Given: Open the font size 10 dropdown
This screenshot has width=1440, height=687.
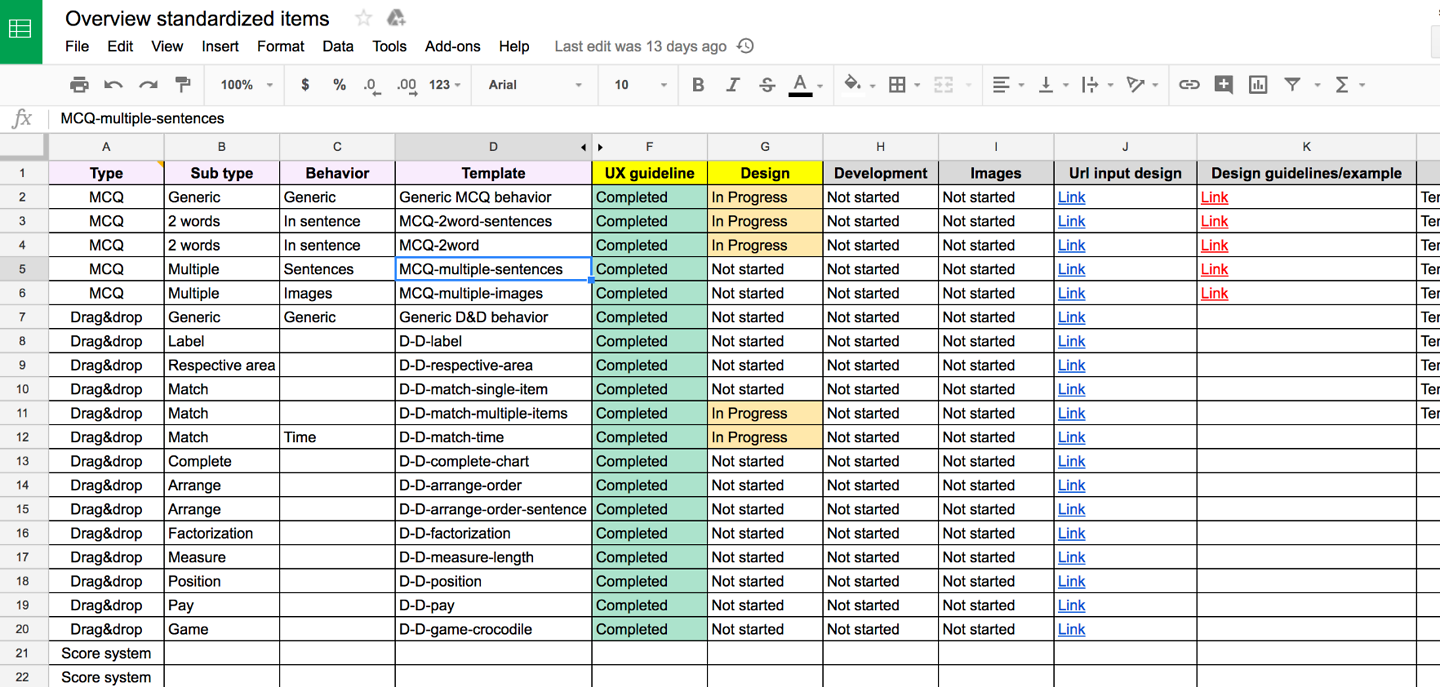Looking at the screenshot, I should pos(640,85).
